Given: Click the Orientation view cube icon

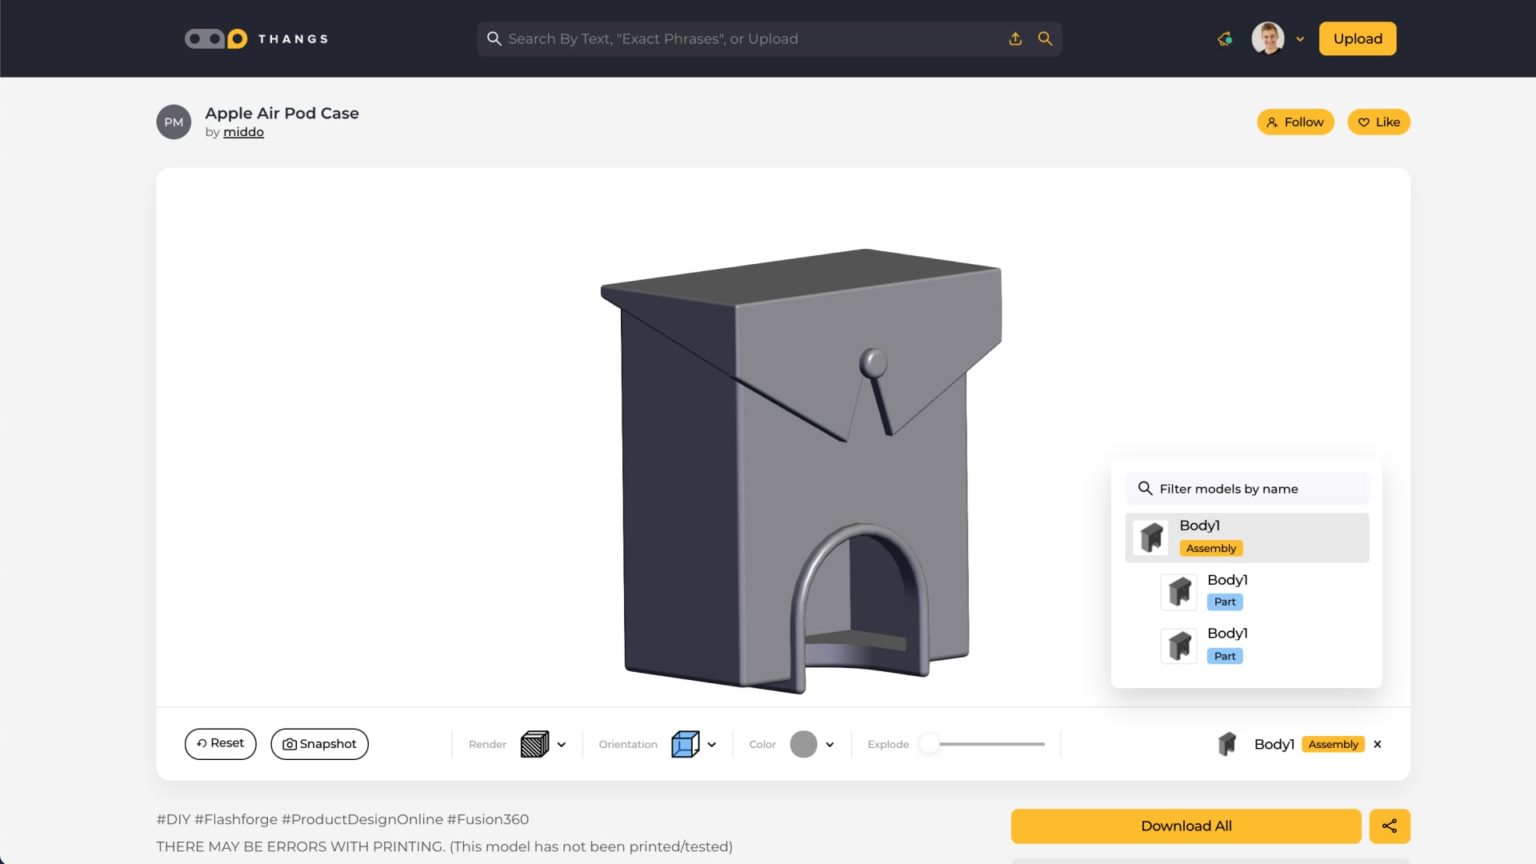Looking at the screenshot, I should coord(686,744).
